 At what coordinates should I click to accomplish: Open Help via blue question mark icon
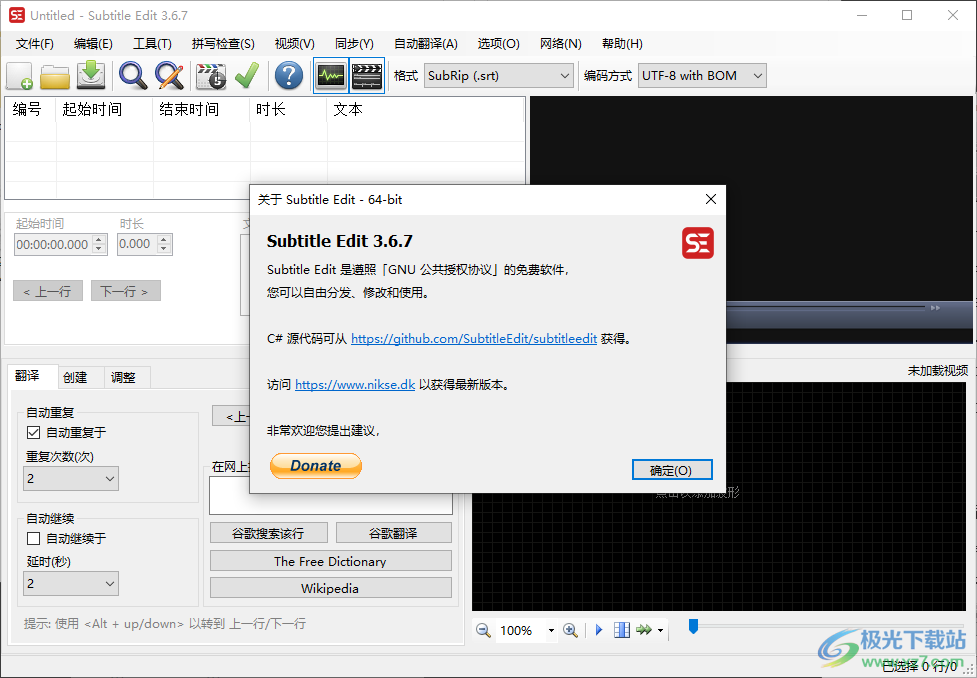(288, 76)
